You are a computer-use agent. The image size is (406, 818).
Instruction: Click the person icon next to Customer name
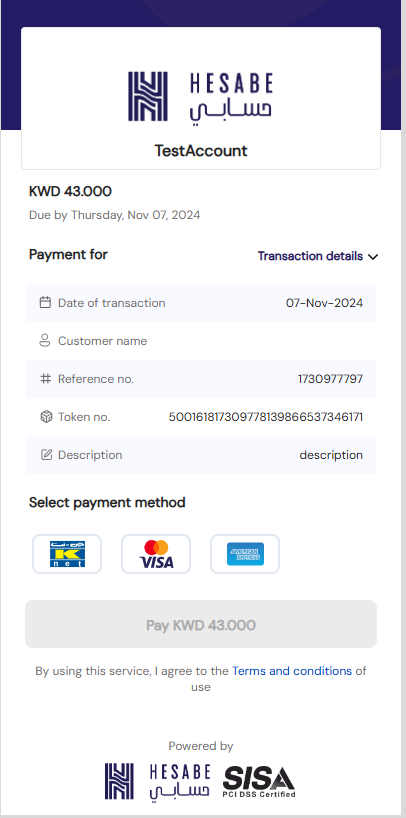[x=45, y=341]
